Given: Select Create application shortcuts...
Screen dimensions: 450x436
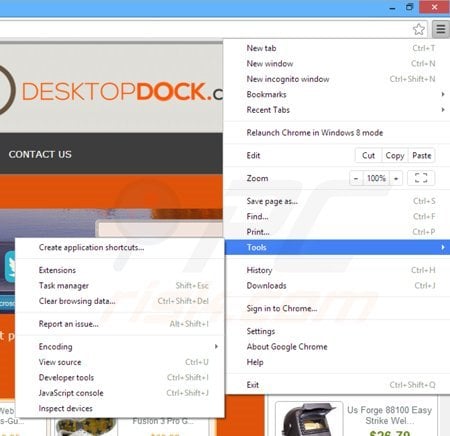Looking at the screenshot, I should click(120, 247).
